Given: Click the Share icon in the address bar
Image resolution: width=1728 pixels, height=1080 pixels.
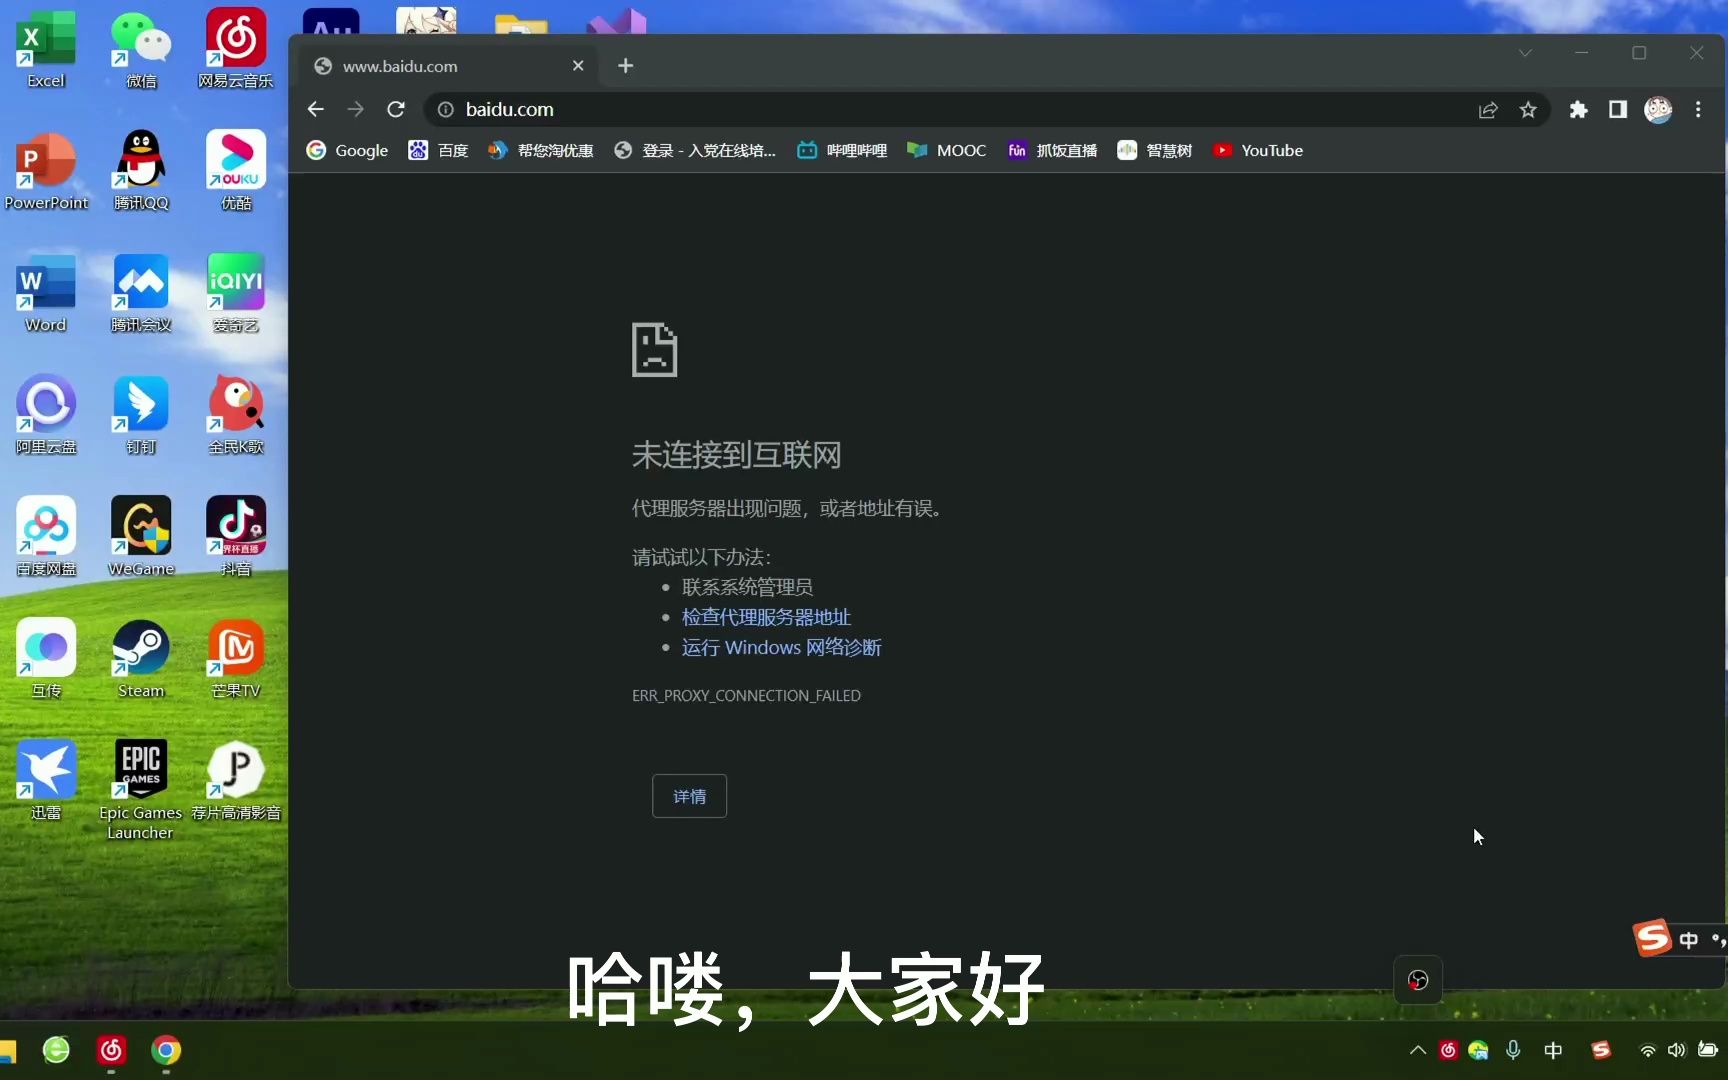Looking at the screenshot, I should [x=1488, y=110].
